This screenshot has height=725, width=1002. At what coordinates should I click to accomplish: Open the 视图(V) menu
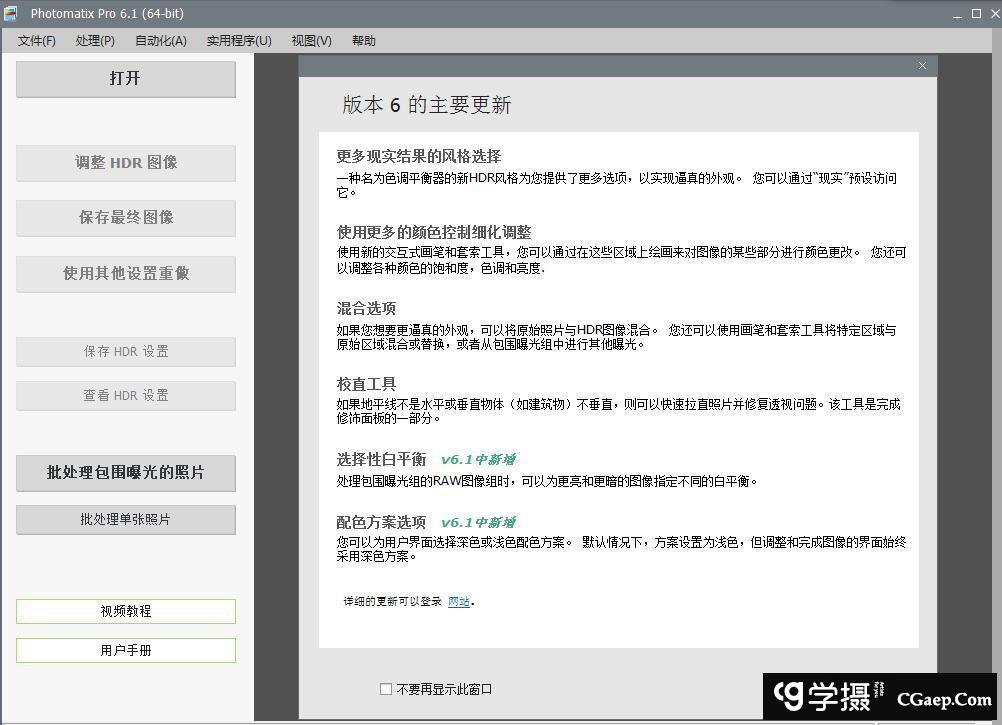point(311,41)
